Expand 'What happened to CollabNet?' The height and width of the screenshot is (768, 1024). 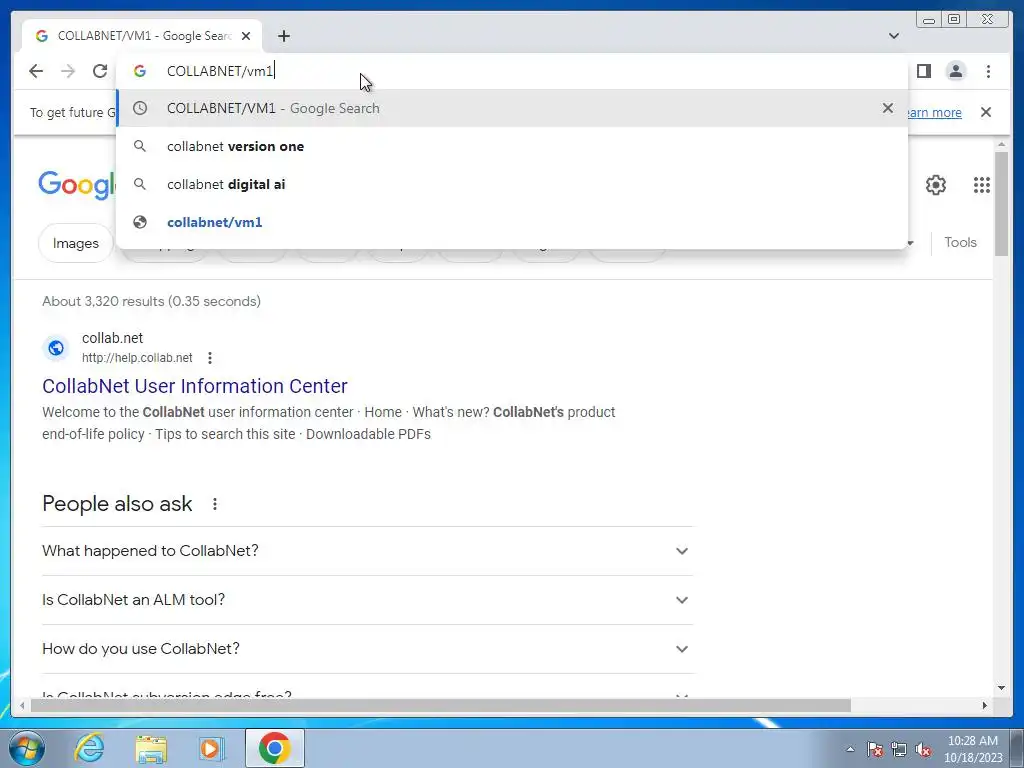[x=367, y=551]
